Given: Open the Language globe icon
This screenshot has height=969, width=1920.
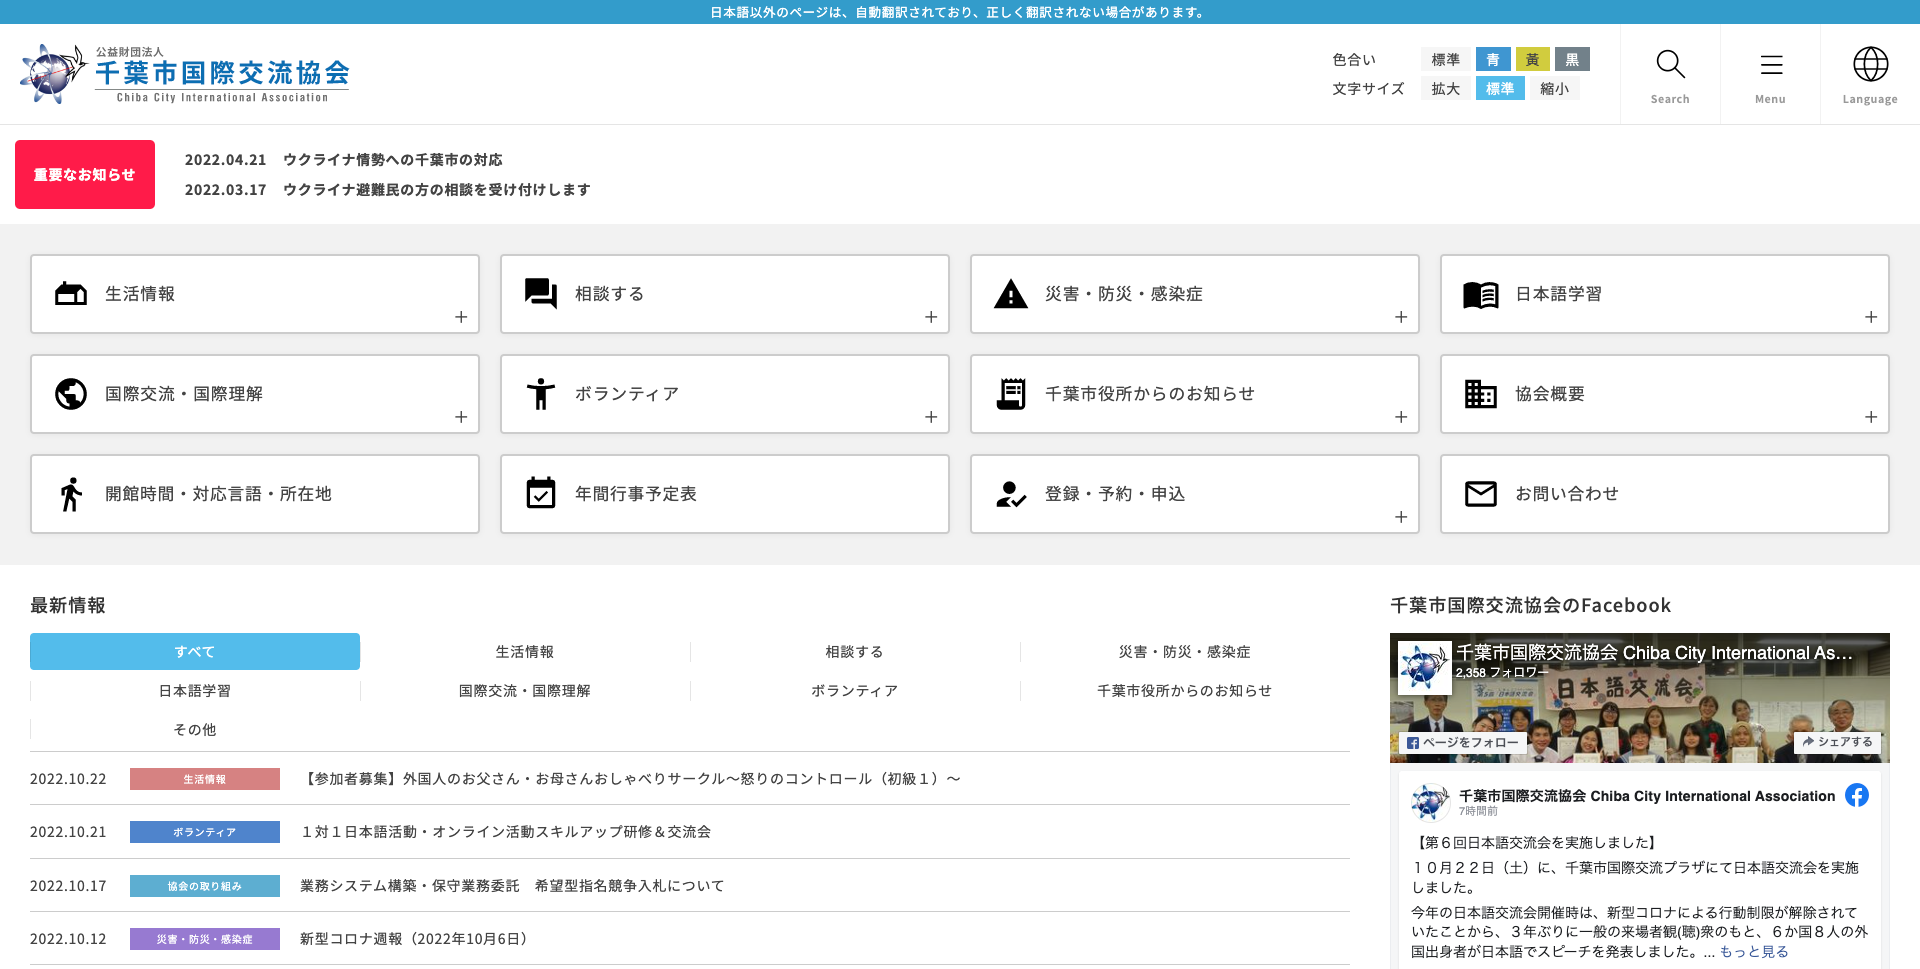Looking at the screenshot, I should [1869, 64].
